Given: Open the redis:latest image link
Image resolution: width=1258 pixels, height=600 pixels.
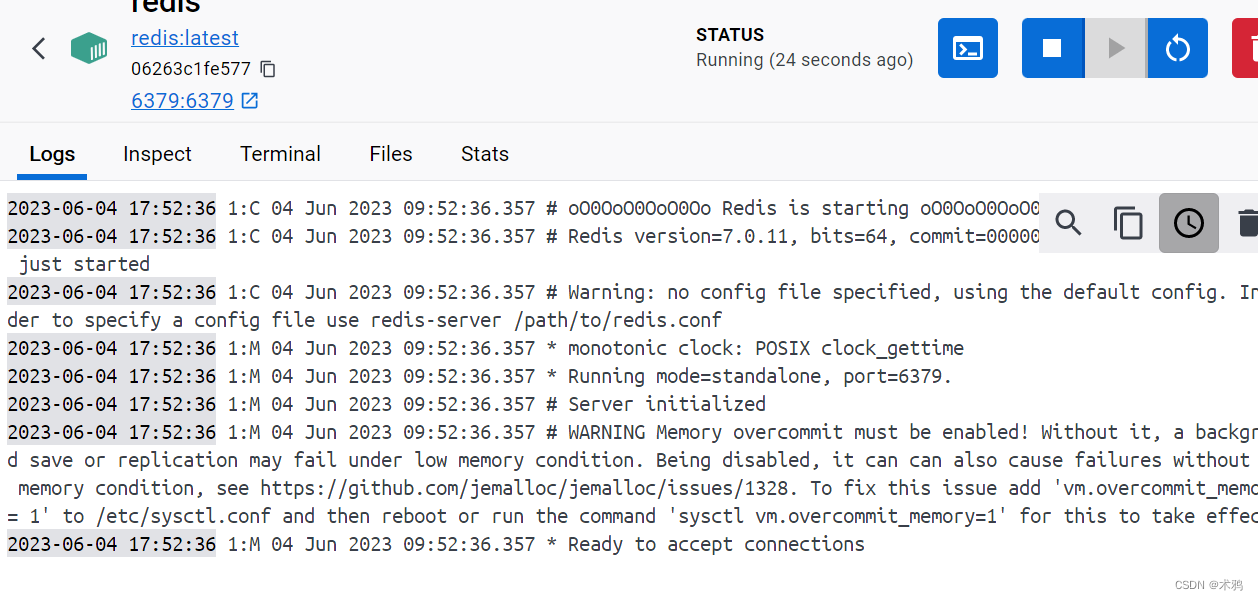Looking at the screenshot, I should (185, 37).
